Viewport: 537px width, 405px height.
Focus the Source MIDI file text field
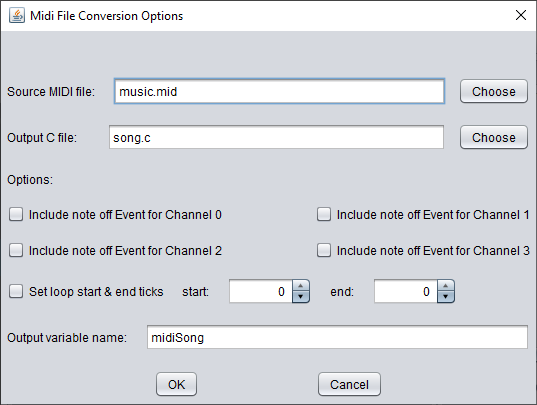coord(279,91)
